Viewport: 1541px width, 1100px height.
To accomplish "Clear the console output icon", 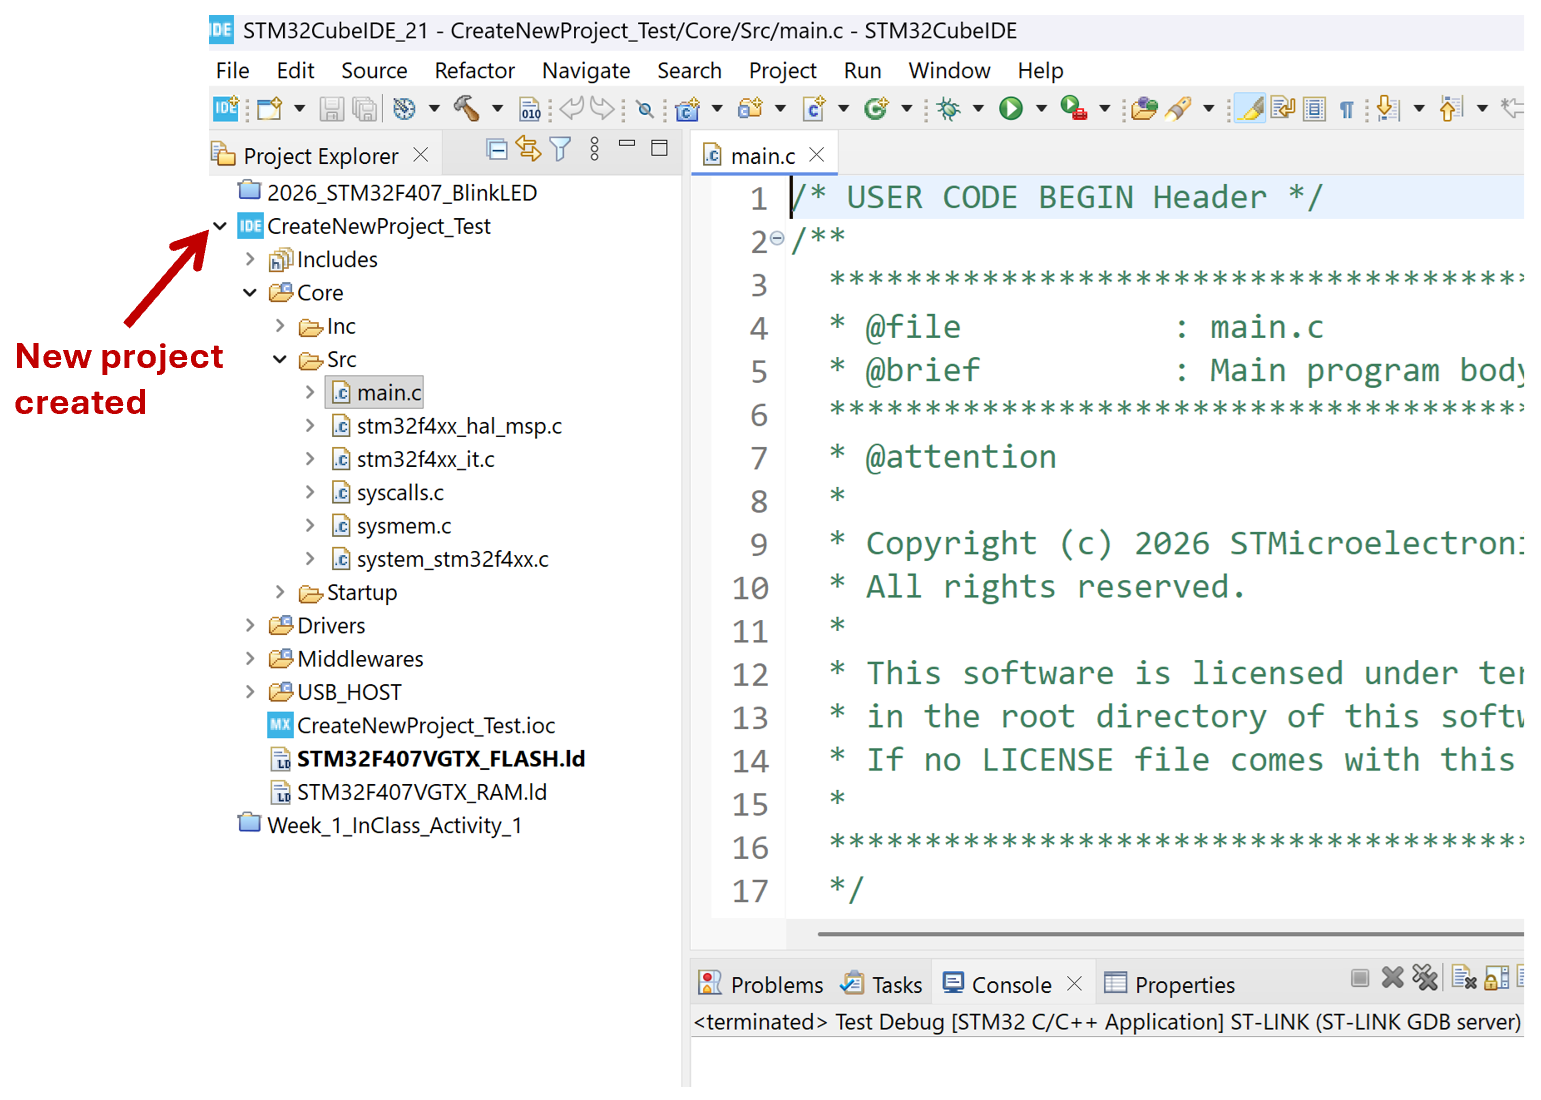I will [x=1464, y=978].
